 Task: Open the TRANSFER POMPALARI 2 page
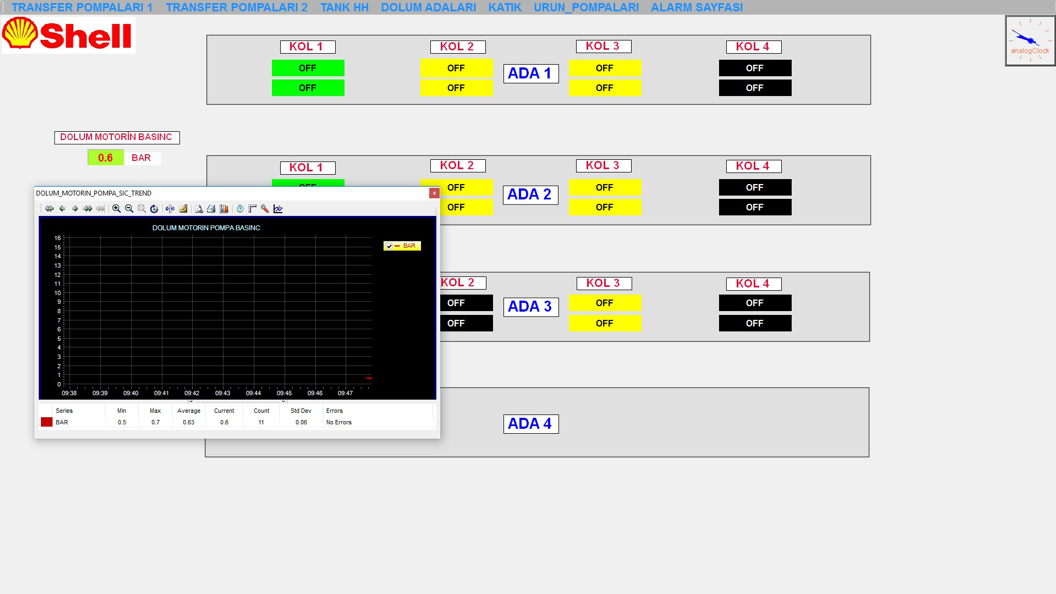pos(236,7)
